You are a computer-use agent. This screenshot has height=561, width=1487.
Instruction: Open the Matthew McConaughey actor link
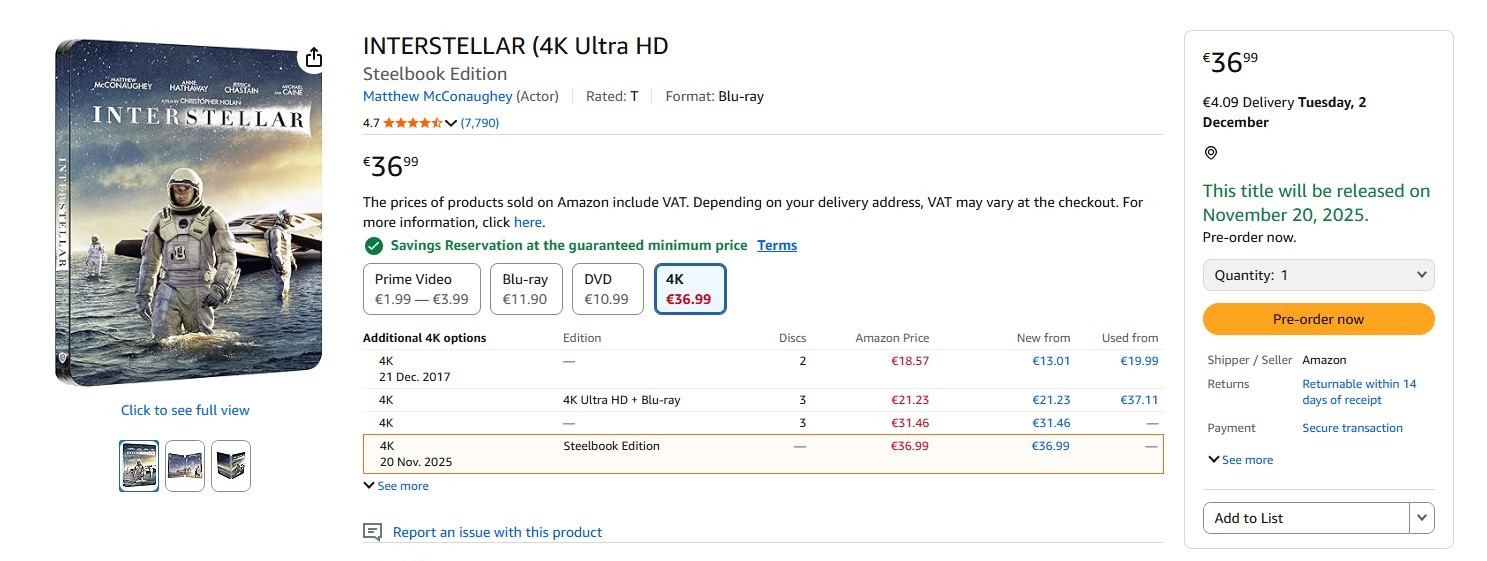click(437, 97)
